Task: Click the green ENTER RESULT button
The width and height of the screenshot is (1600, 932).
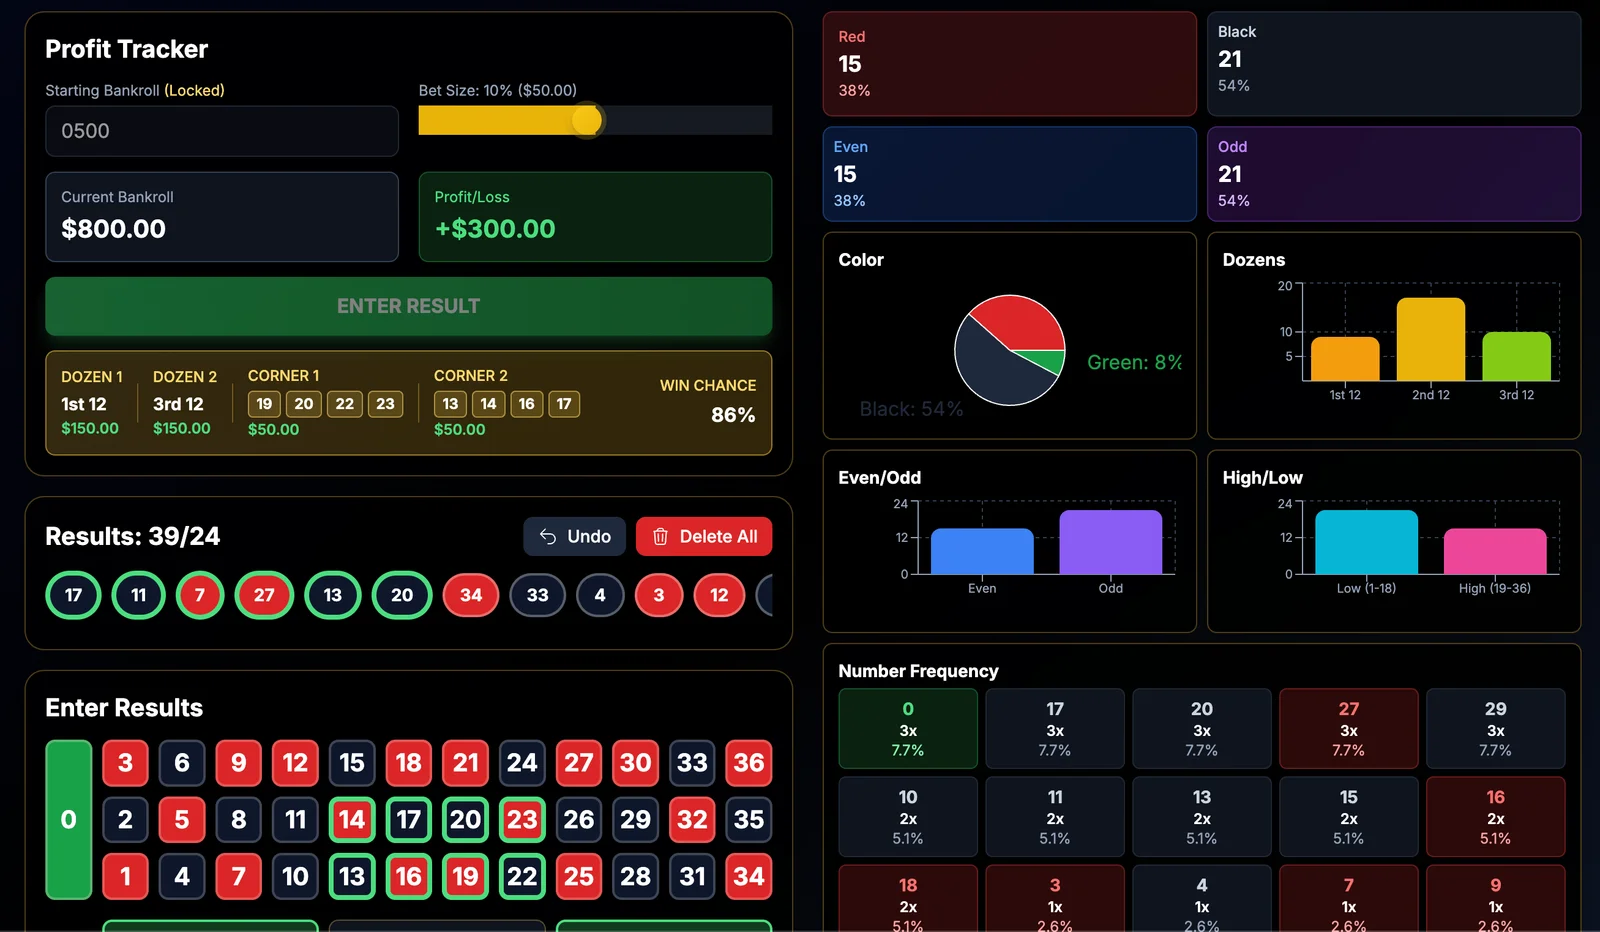Action: [x=408, y=306]
